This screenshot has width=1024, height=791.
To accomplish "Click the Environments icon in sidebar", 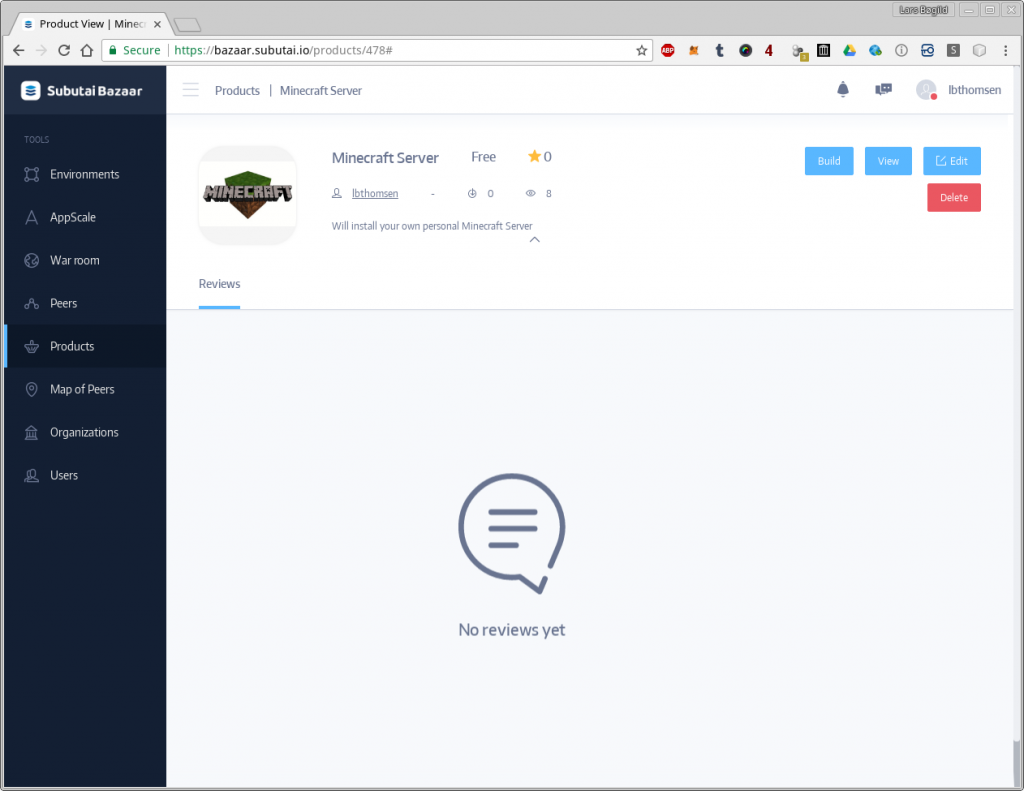I will [31, 174].
